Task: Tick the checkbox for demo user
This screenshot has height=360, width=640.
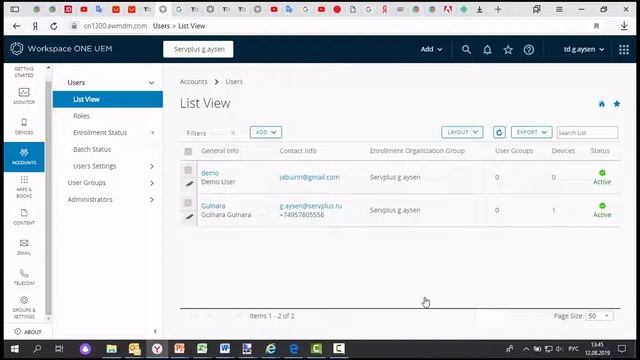Action: (x=188, y=170)
